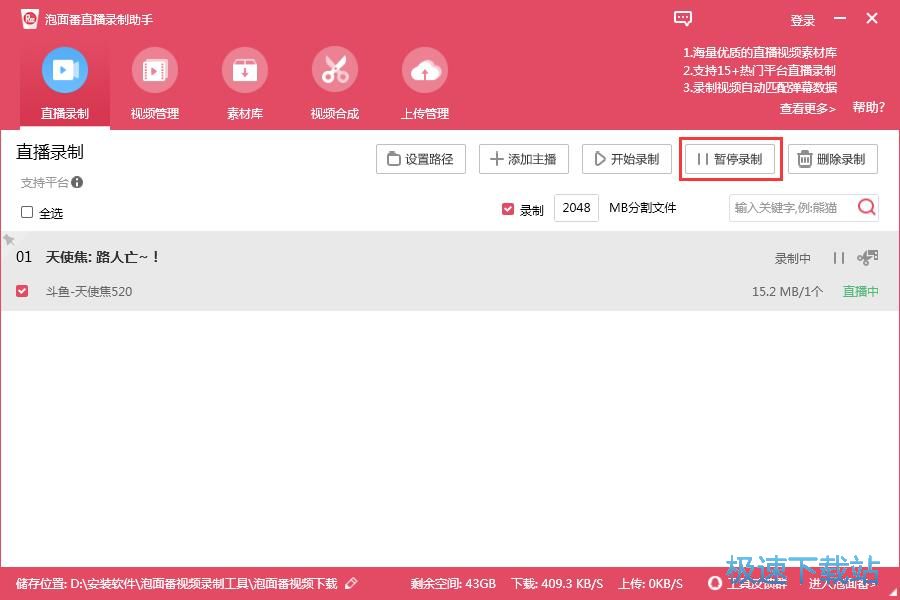Click 暂停录制 button
This screenshot has height=600, width=900.
730,159
